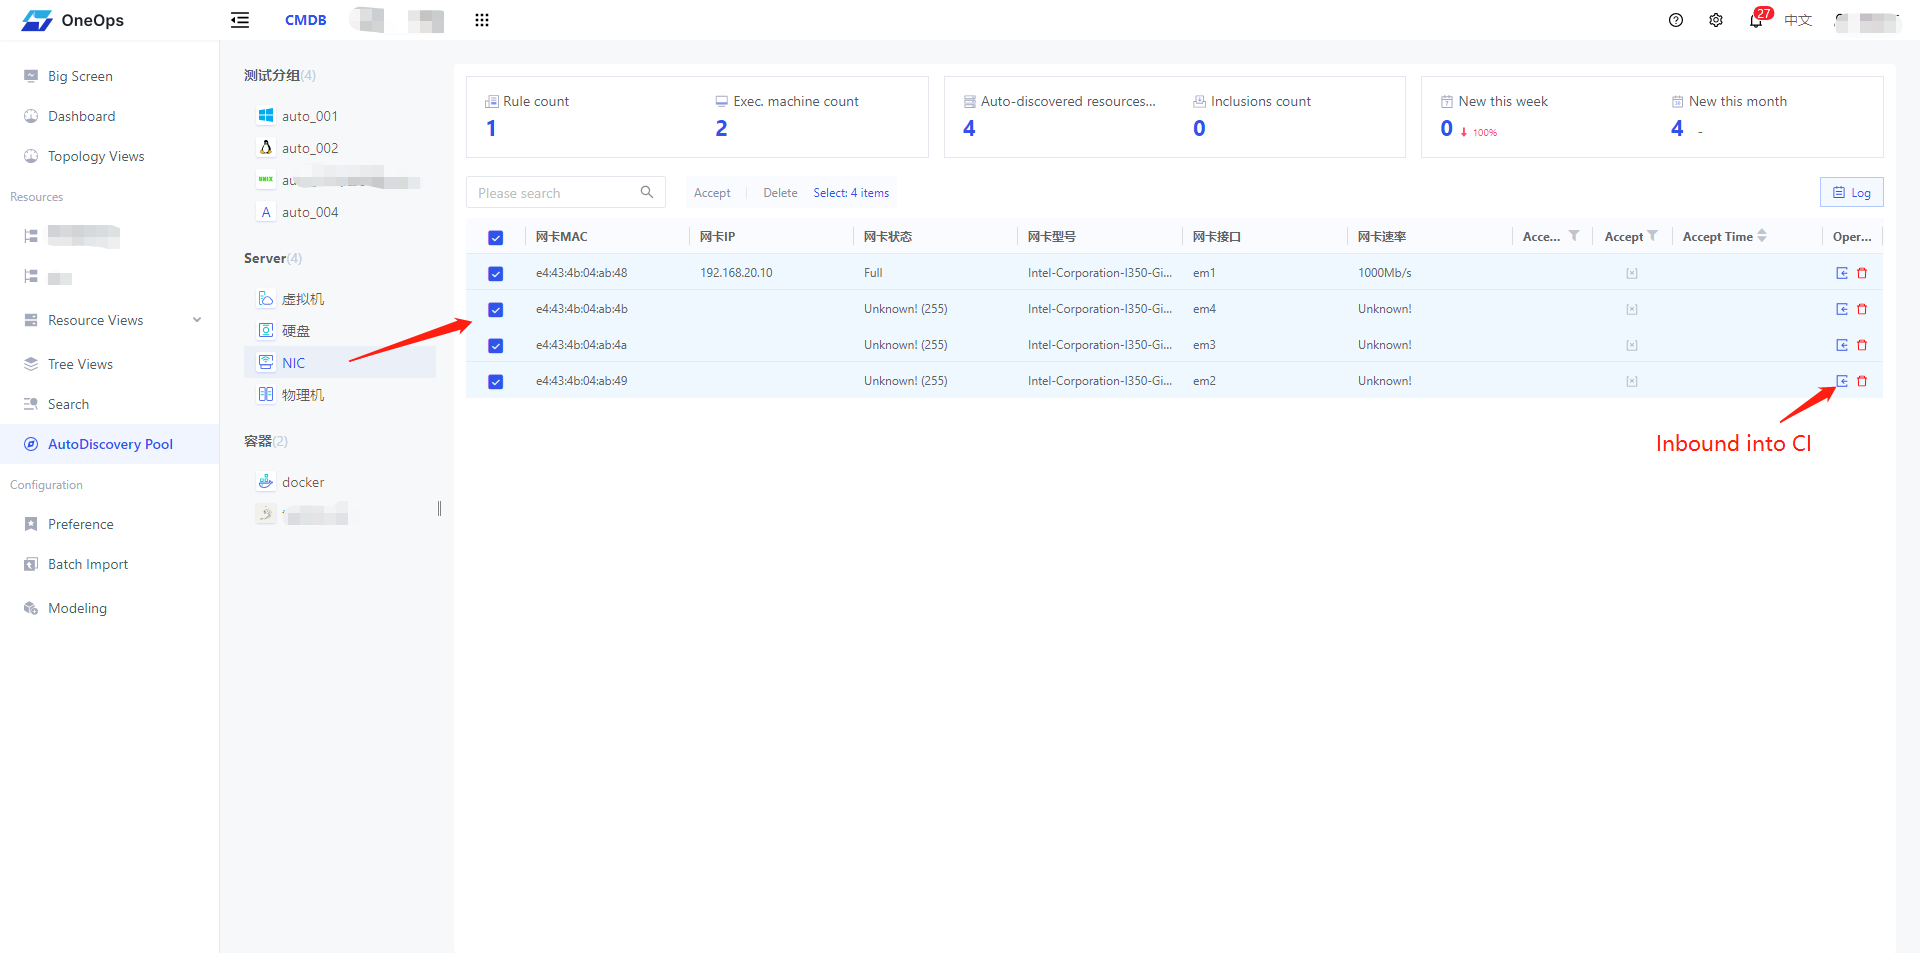
Task: Select docker under 容器
Action: pos(302,482)
